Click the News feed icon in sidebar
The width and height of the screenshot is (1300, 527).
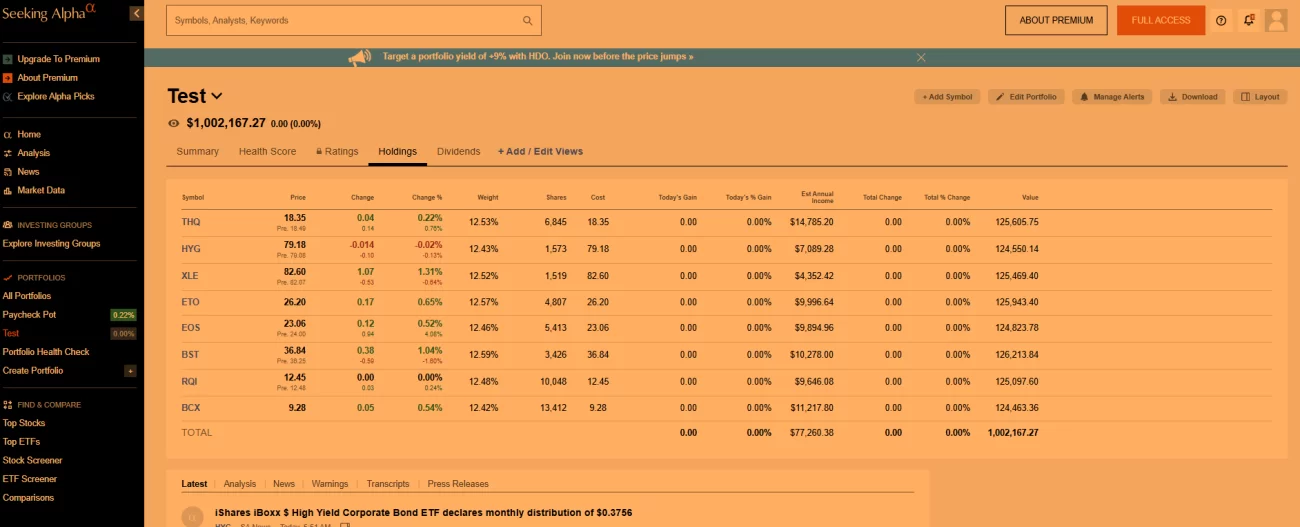8,172
